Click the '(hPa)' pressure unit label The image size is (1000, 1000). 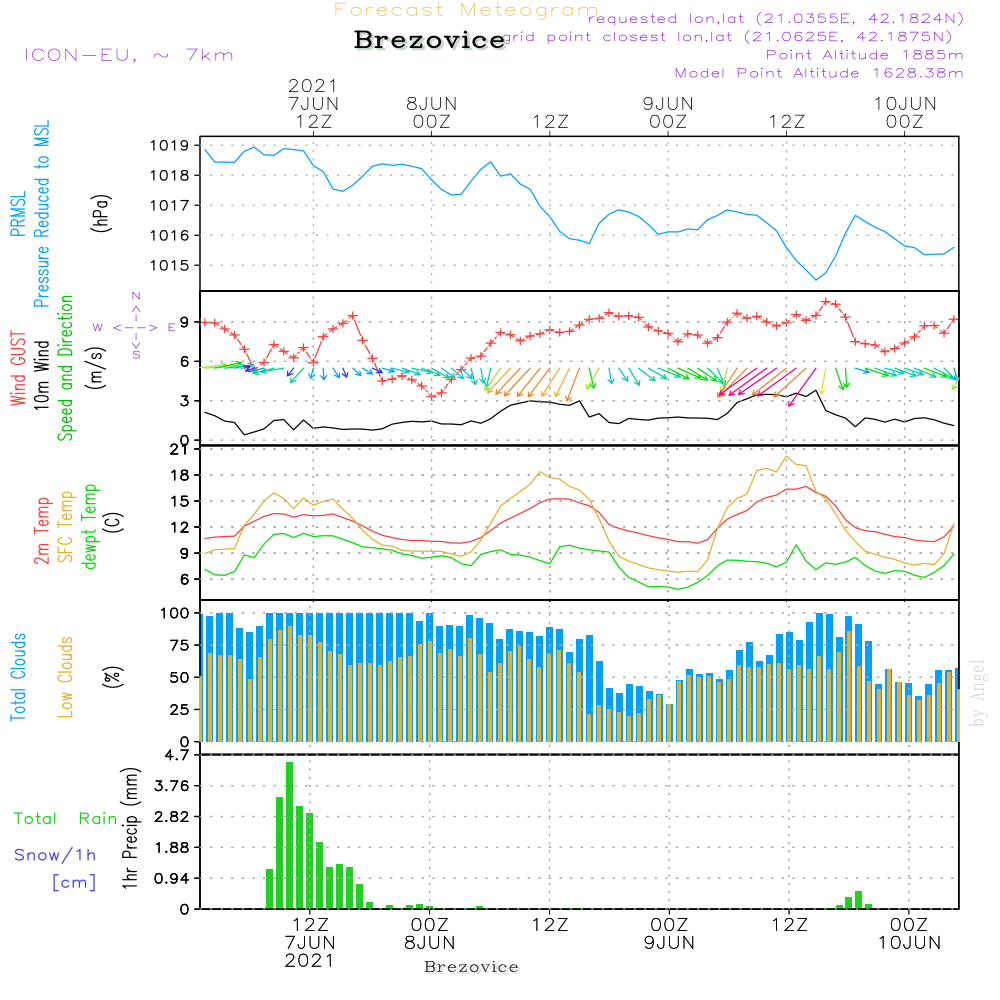(x=101, y=214)
